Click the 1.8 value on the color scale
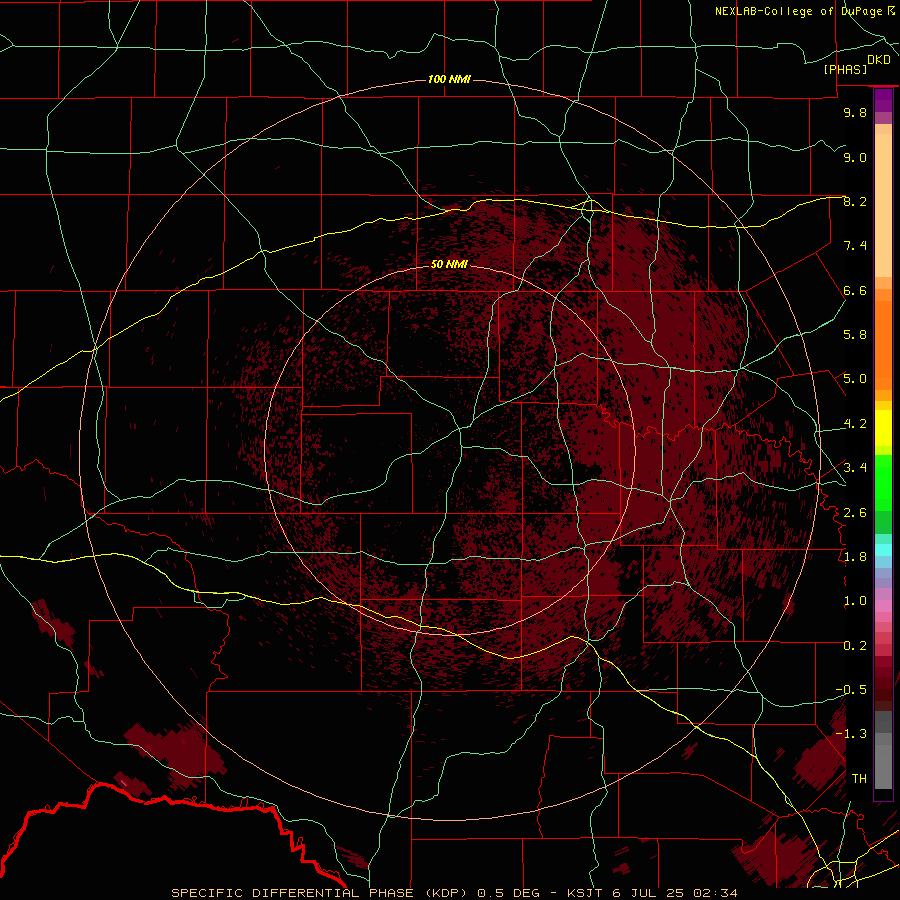Viewport: 900px width, 900px height. 855,557
